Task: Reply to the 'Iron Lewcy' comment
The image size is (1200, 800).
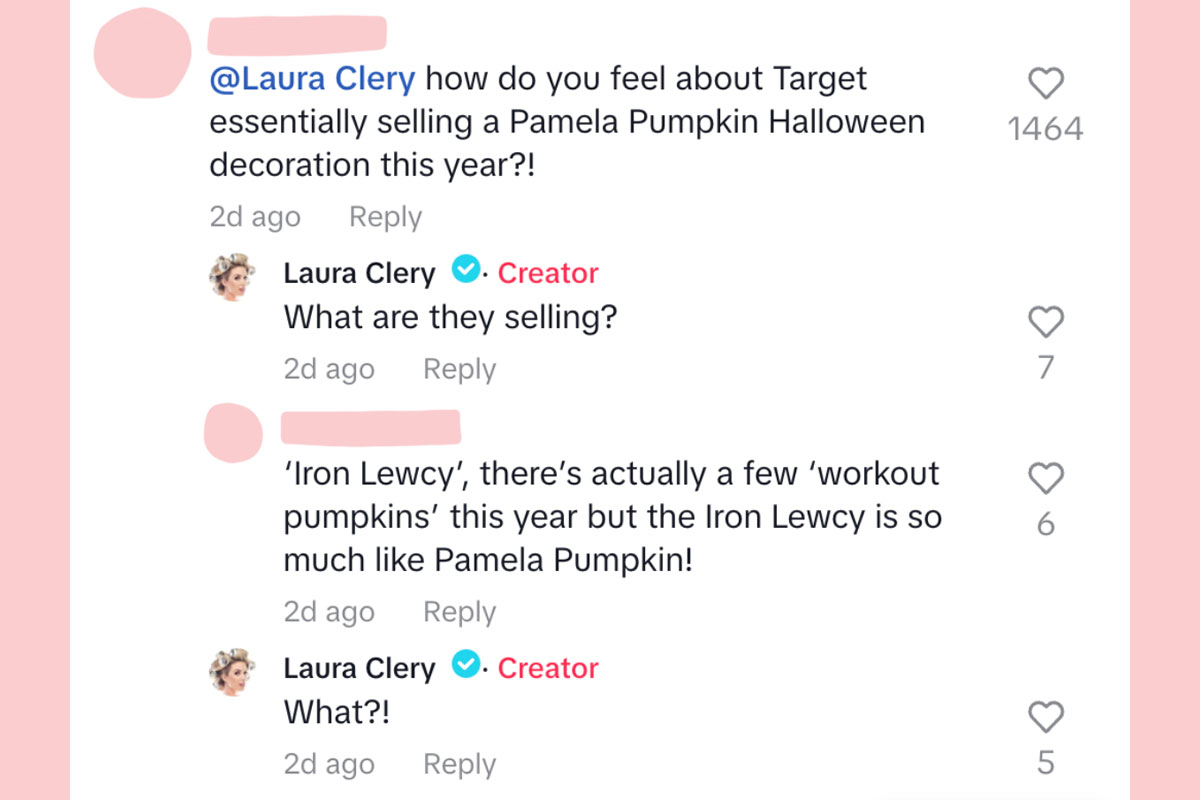Action: click(x=458, y=611)
